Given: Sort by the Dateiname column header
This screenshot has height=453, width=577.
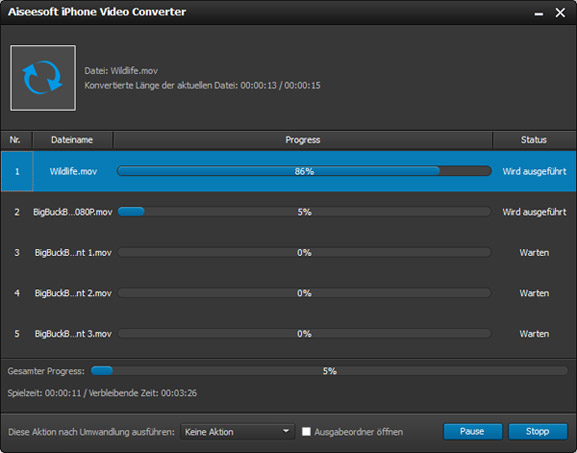Looking at the screenshot, I should point(72,140).
